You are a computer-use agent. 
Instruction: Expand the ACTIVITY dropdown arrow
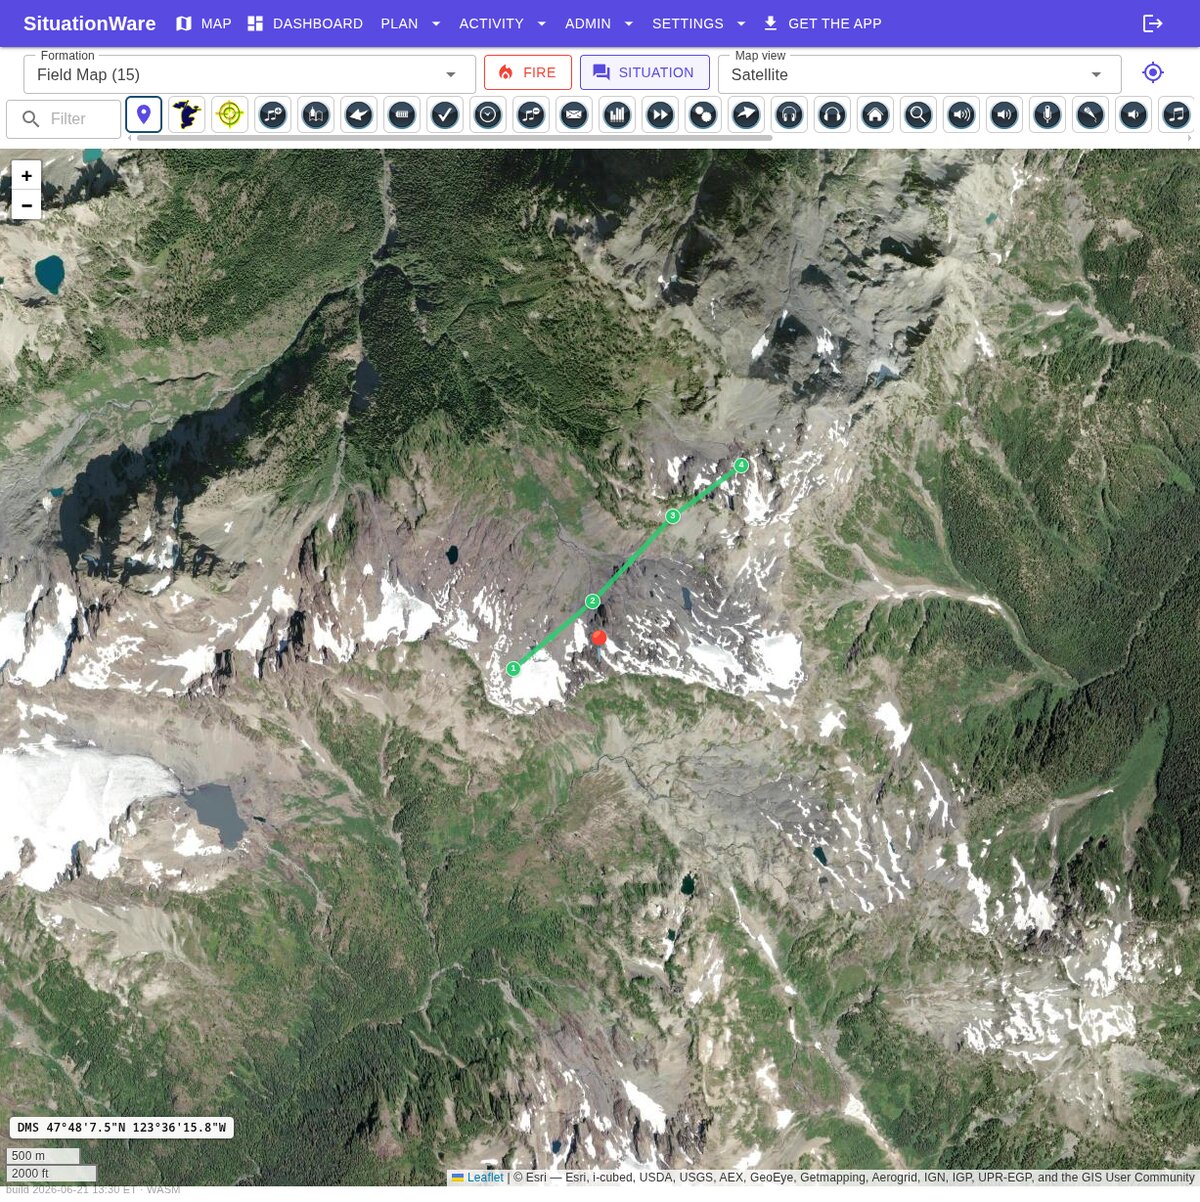(x=541, y=23)
